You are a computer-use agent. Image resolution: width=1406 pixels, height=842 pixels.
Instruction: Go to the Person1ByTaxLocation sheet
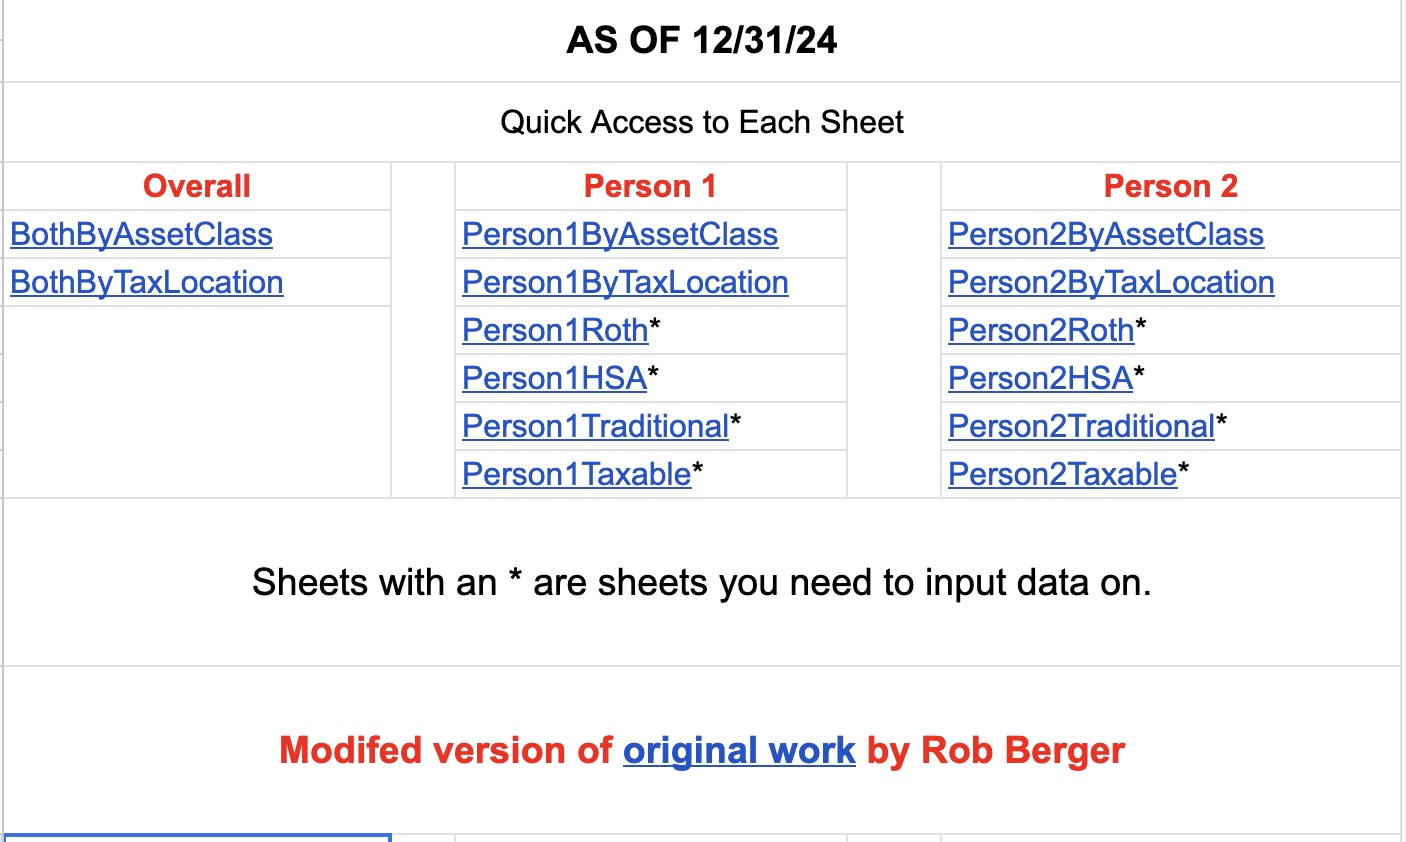point(625,283)
